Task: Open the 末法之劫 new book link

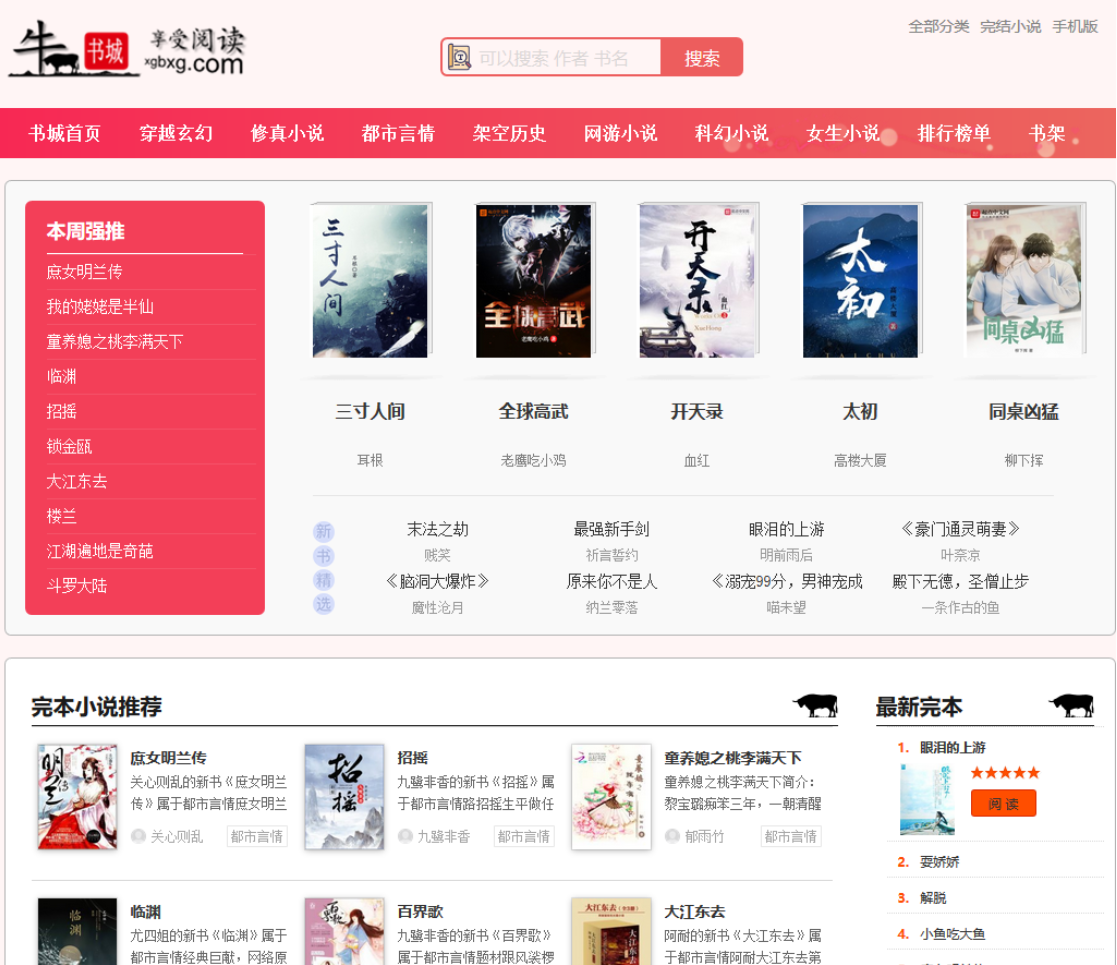Action: click(x=437, y=529)
